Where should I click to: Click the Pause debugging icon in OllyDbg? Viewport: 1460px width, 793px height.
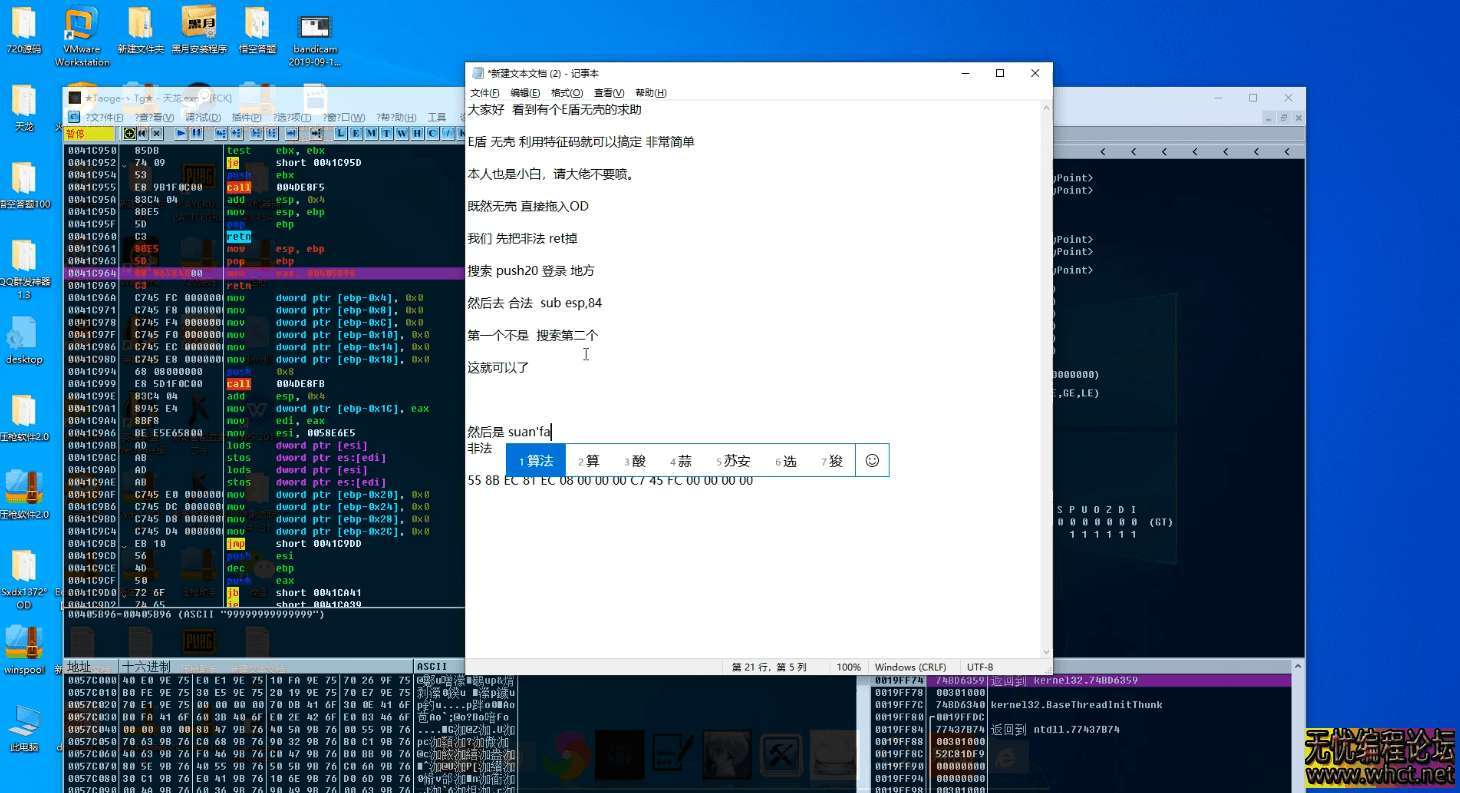click(197, 132)
